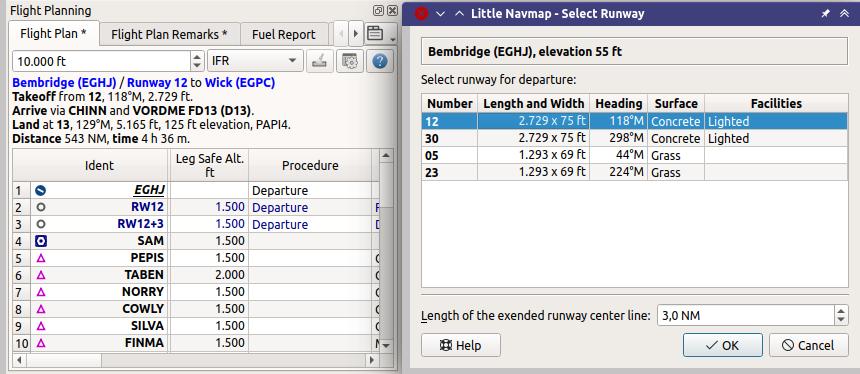The height and width of the screenshot is (374, 860).
Task: Click the RW12 procedure point icon
Action: [x=41, y=207]
